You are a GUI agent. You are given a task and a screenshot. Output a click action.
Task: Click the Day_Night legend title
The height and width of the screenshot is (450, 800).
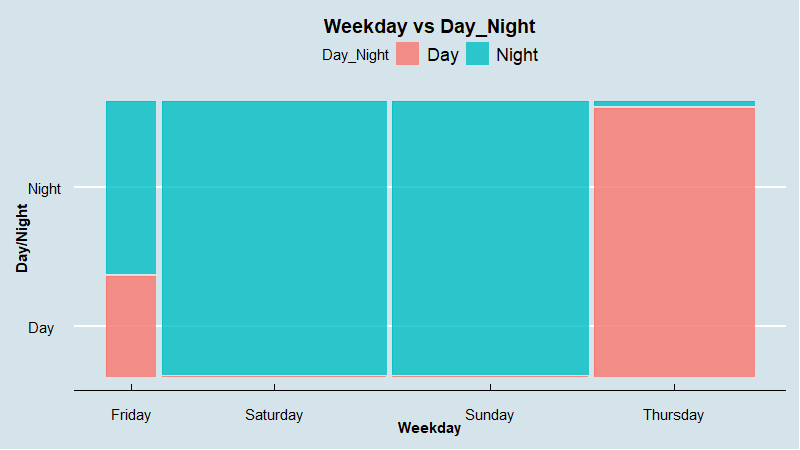click(355, 55)
